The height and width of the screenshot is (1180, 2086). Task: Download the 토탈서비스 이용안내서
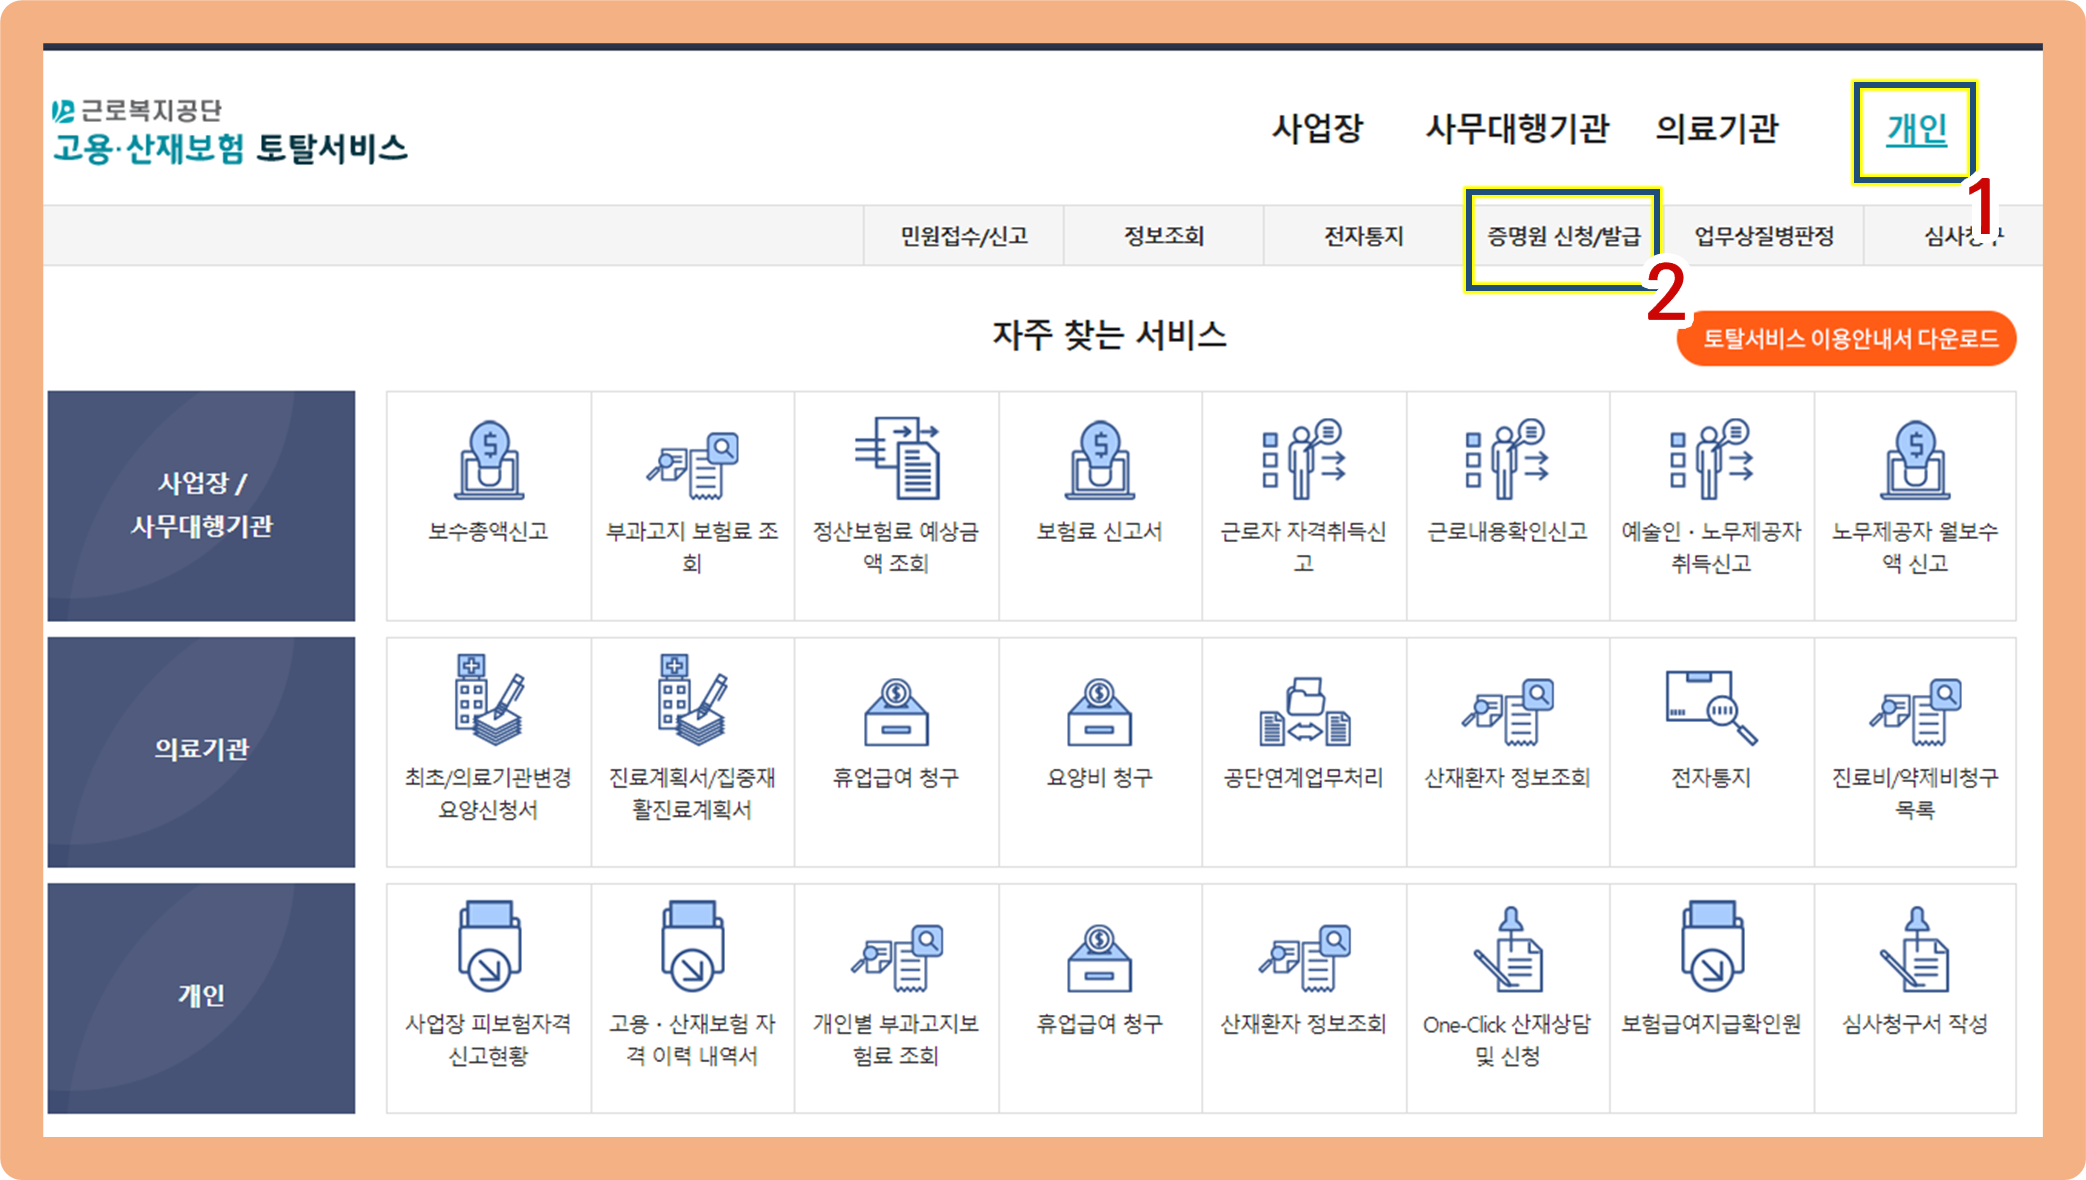(1848, 339)
